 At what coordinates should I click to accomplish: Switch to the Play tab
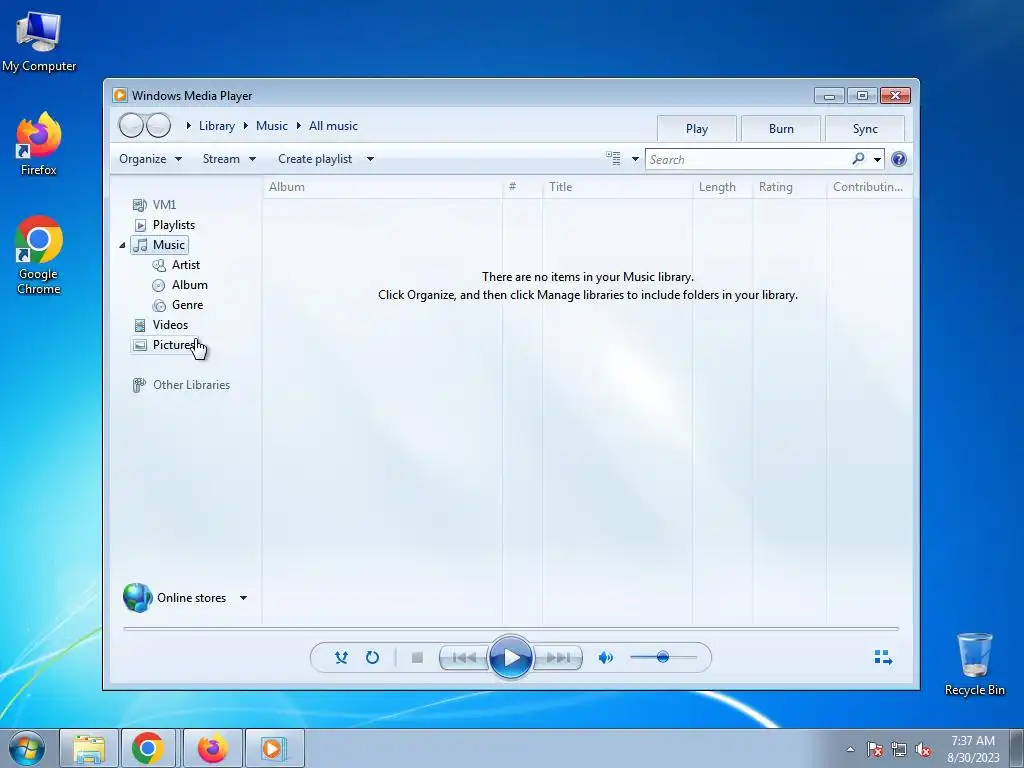(697, 129)
